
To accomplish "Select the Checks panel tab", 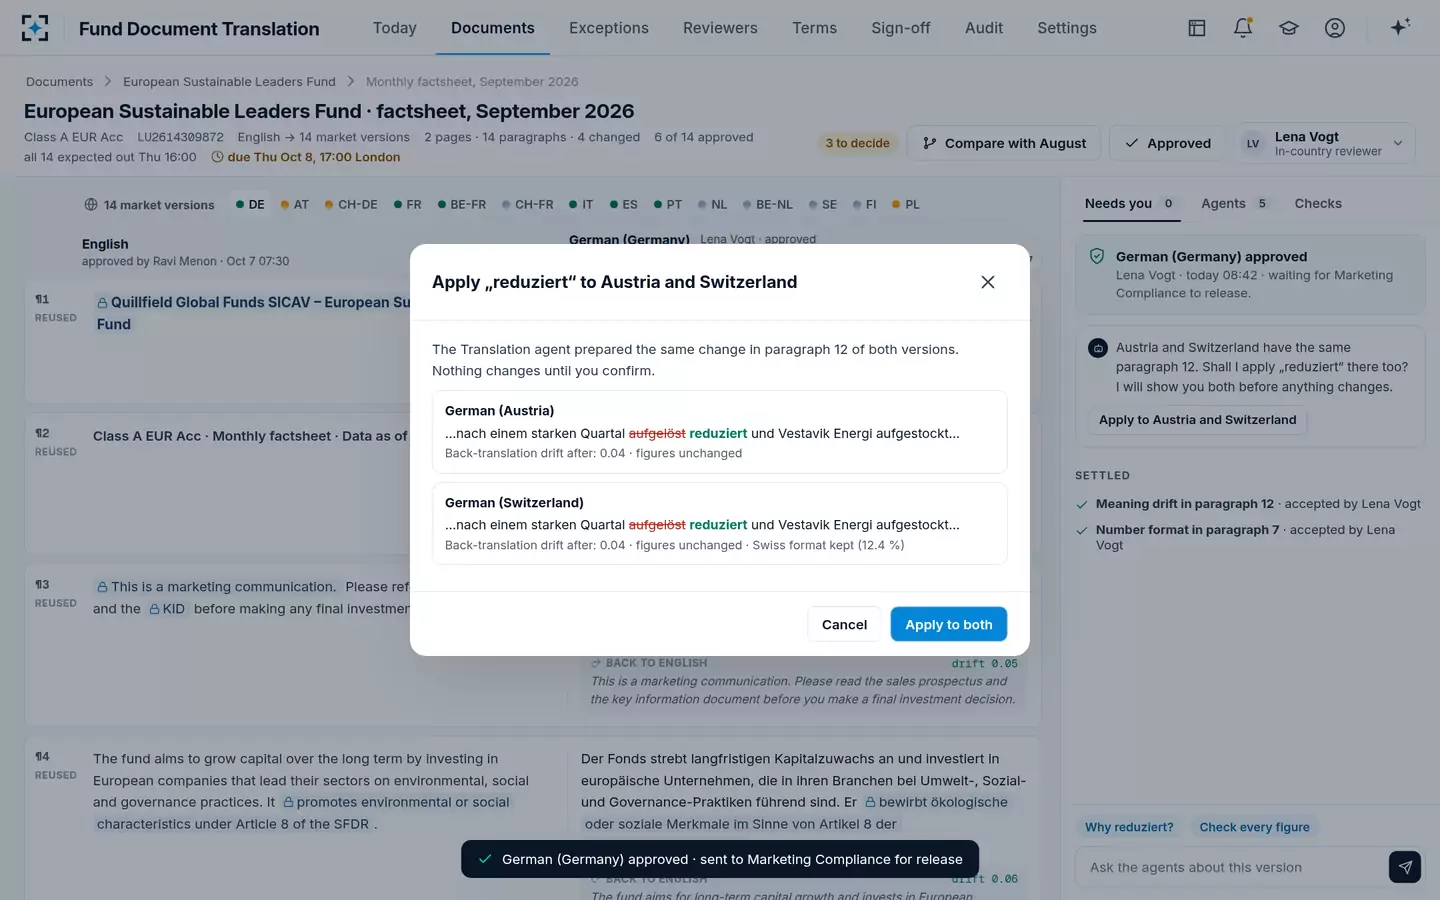I will (1318, 203).
